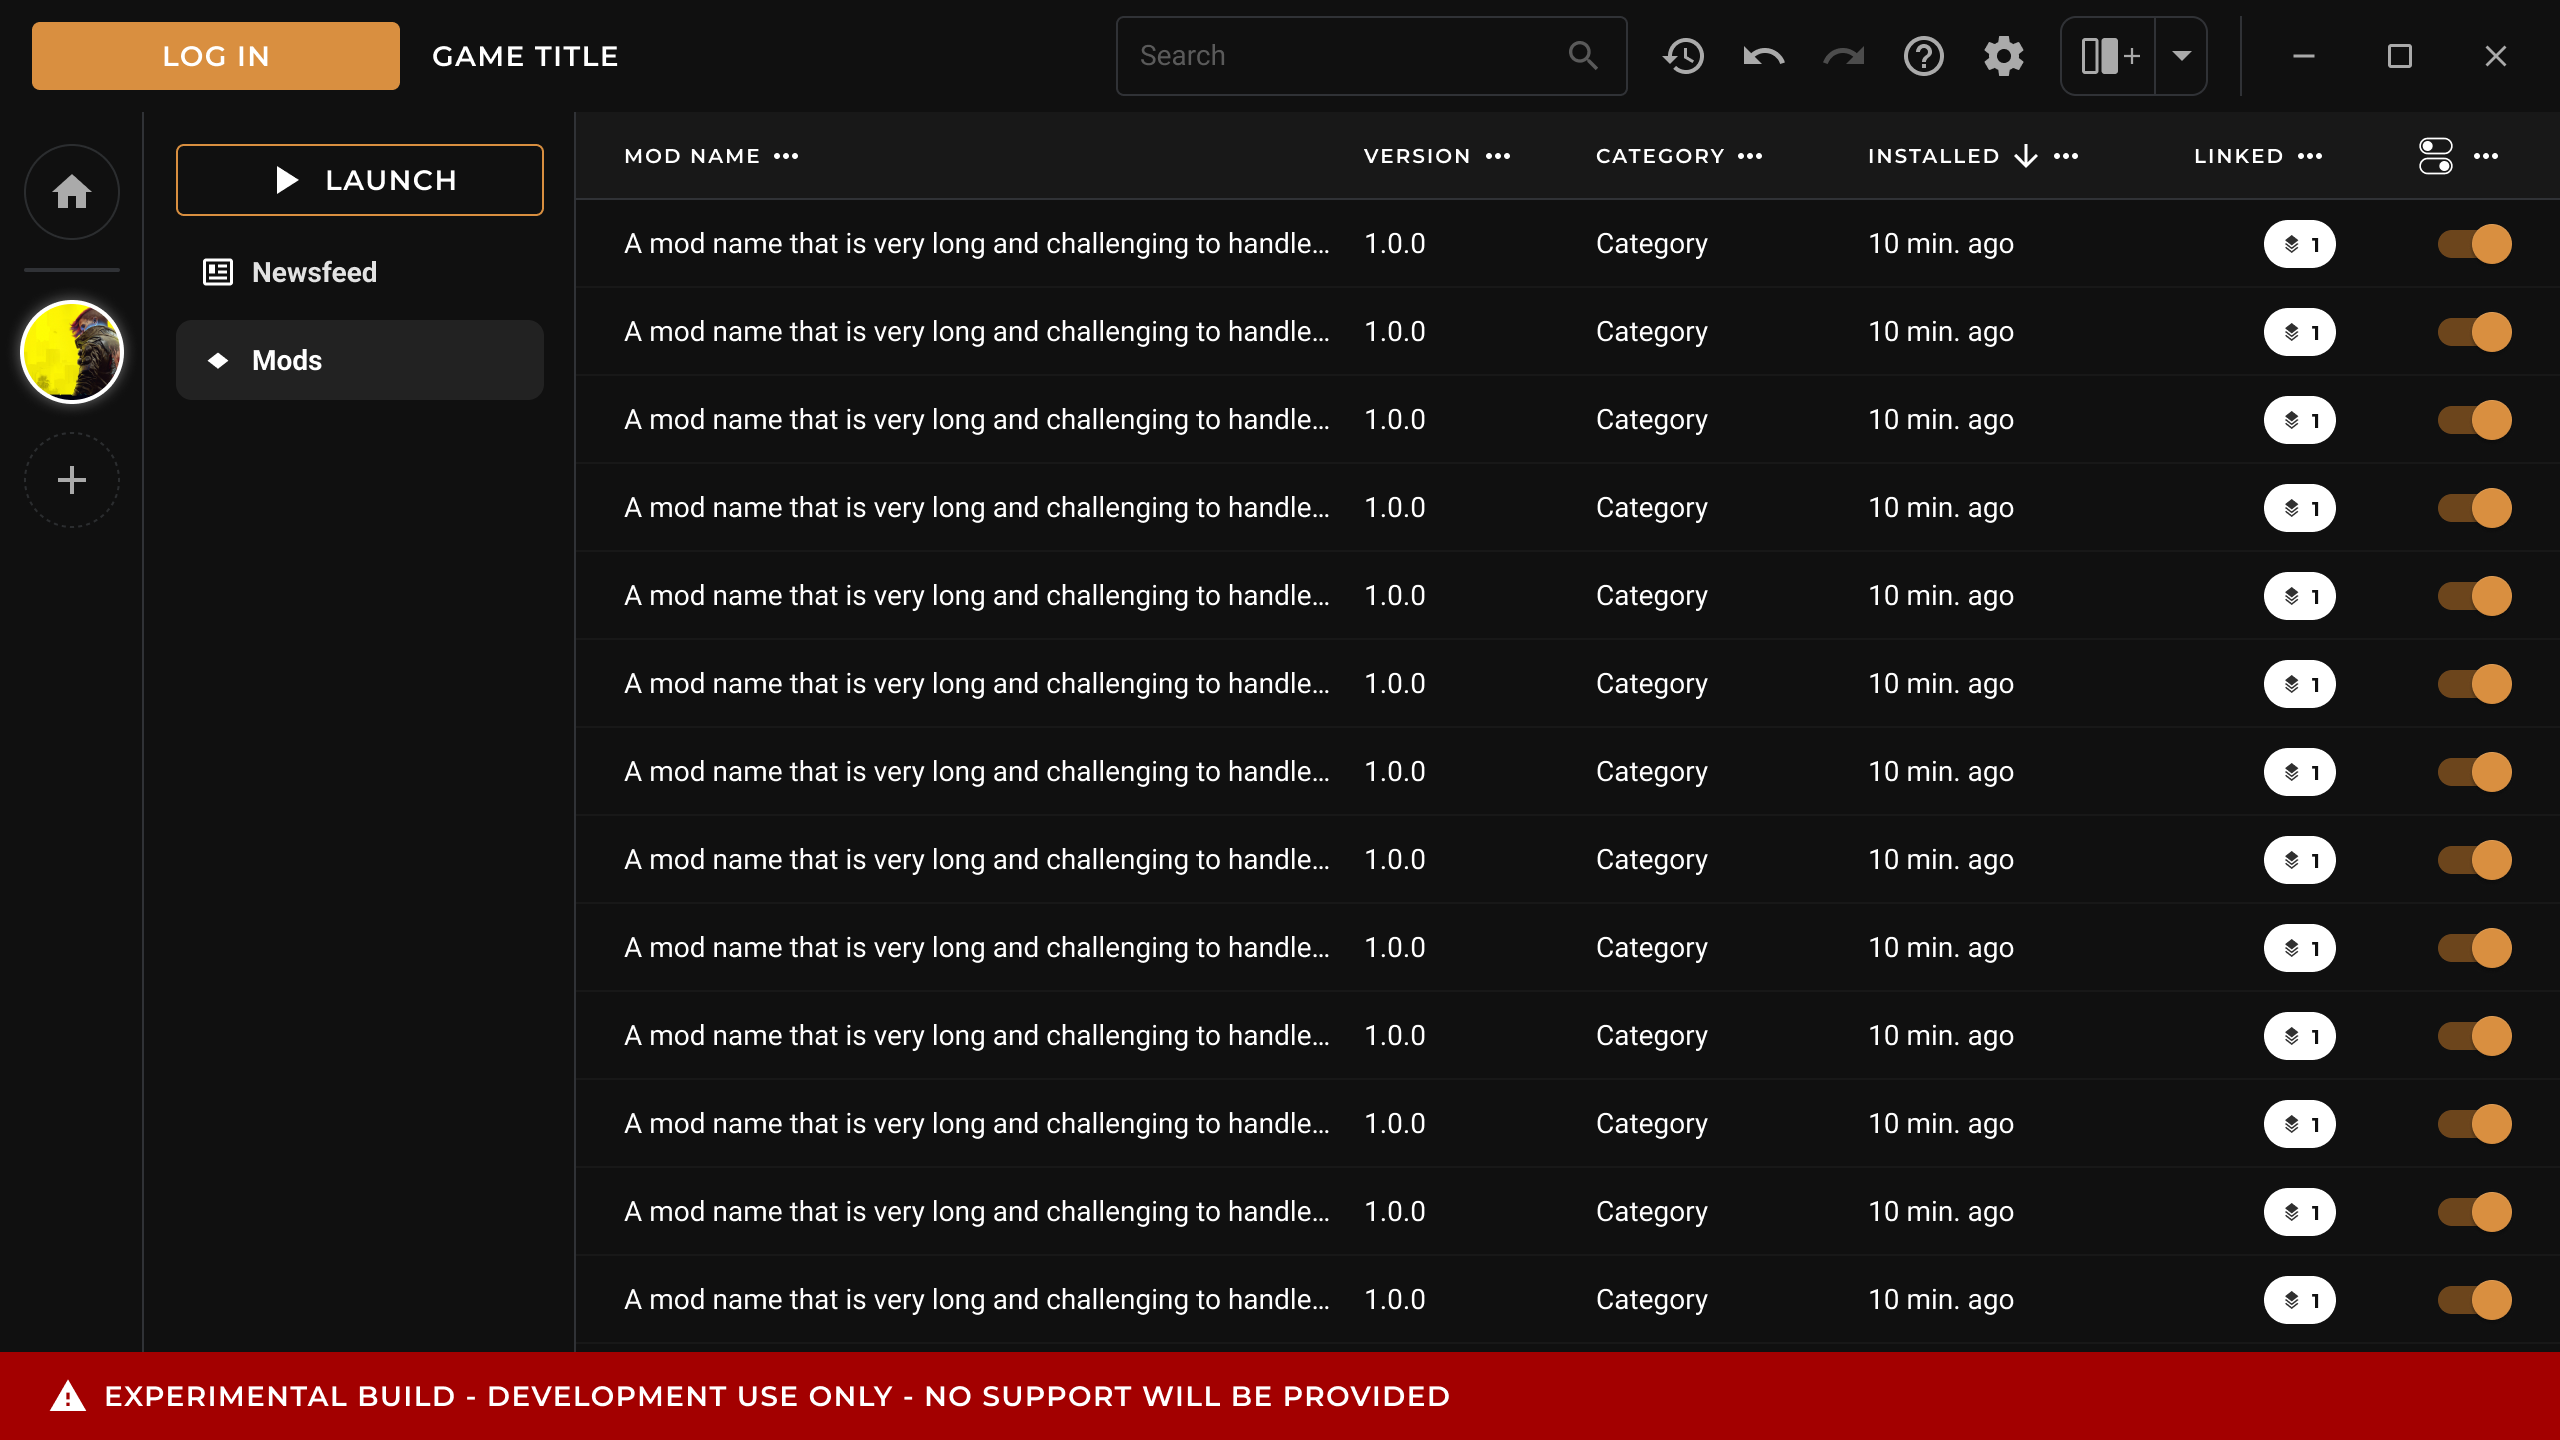Undo the last action with the undo arrow
This screenshot has width=2560, height=1440.
1762,56
